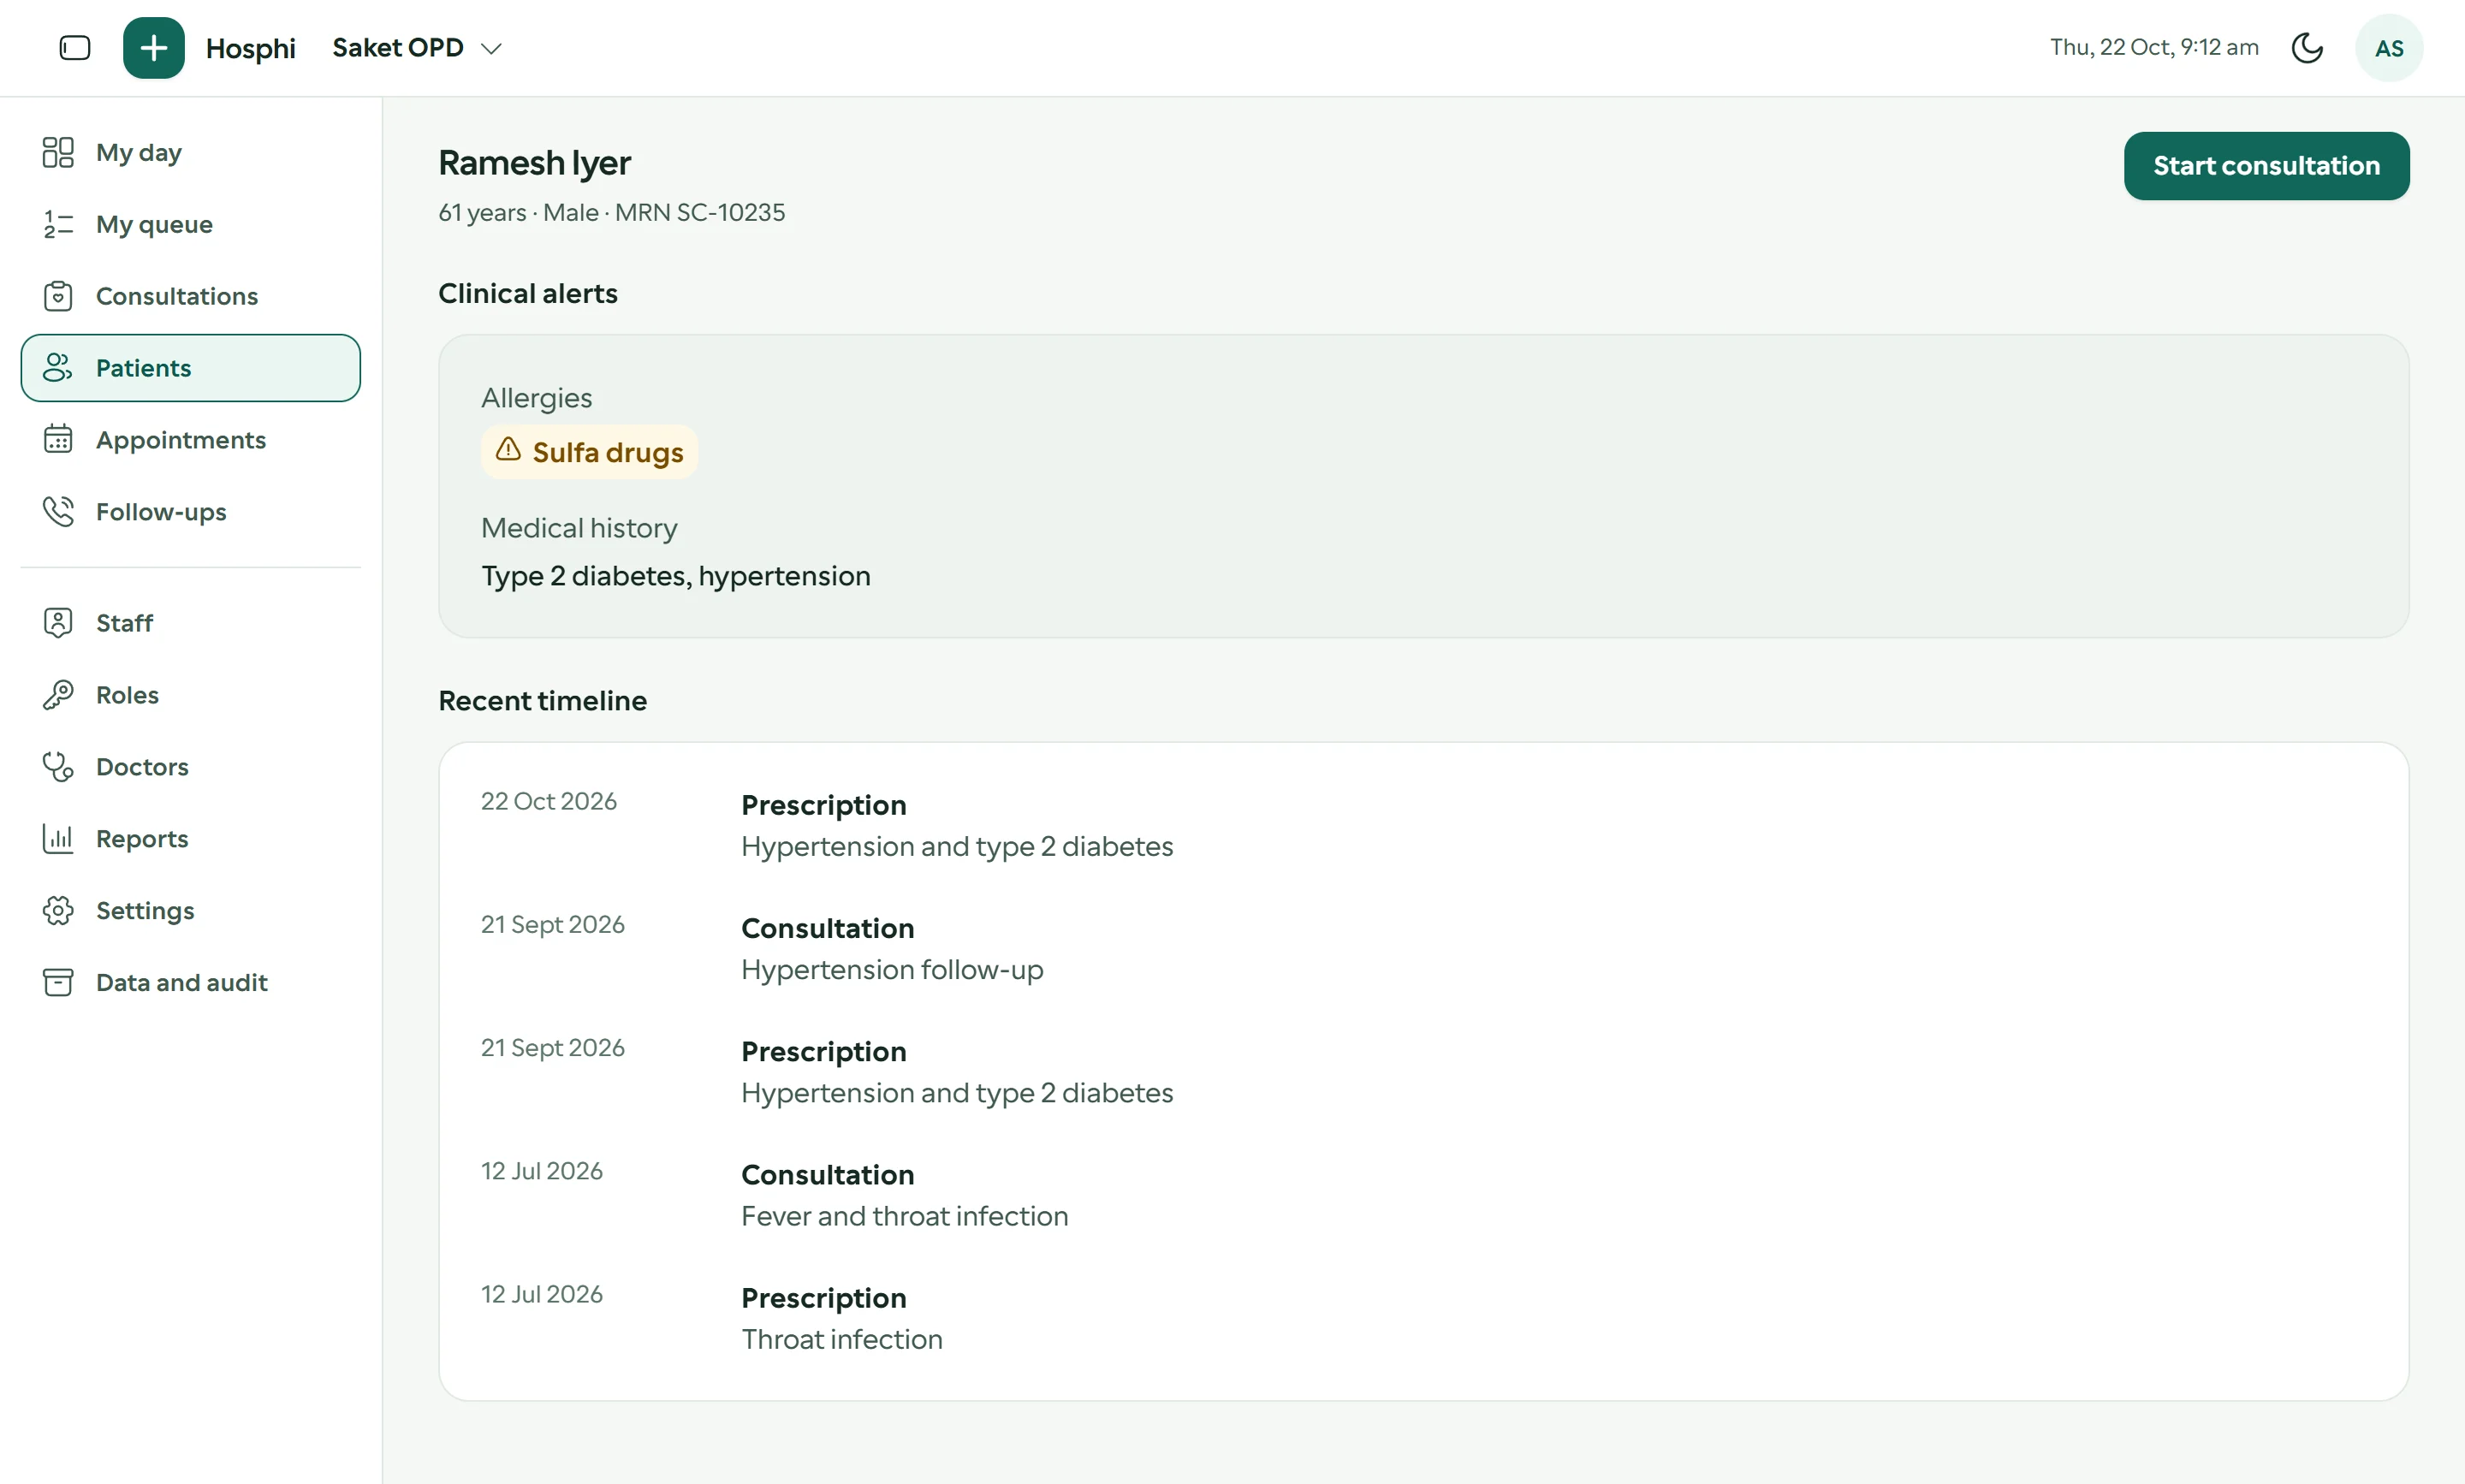This screenshot has height=1484, width=2465.
Task: Click the green plus Hosphi logo
Action: tap(154, 48)
